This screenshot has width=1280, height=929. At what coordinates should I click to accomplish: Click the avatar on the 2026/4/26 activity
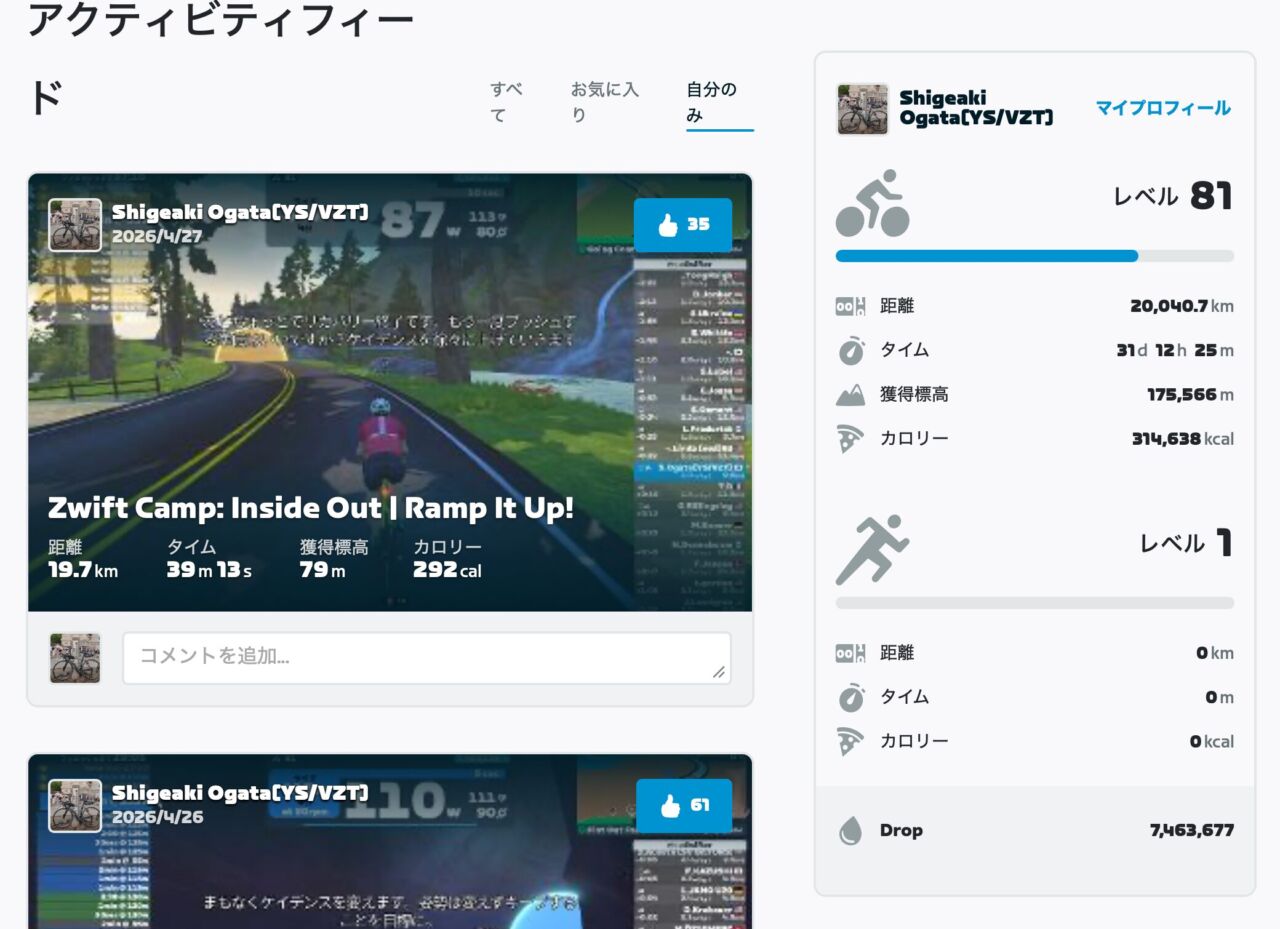click(75, 805)
